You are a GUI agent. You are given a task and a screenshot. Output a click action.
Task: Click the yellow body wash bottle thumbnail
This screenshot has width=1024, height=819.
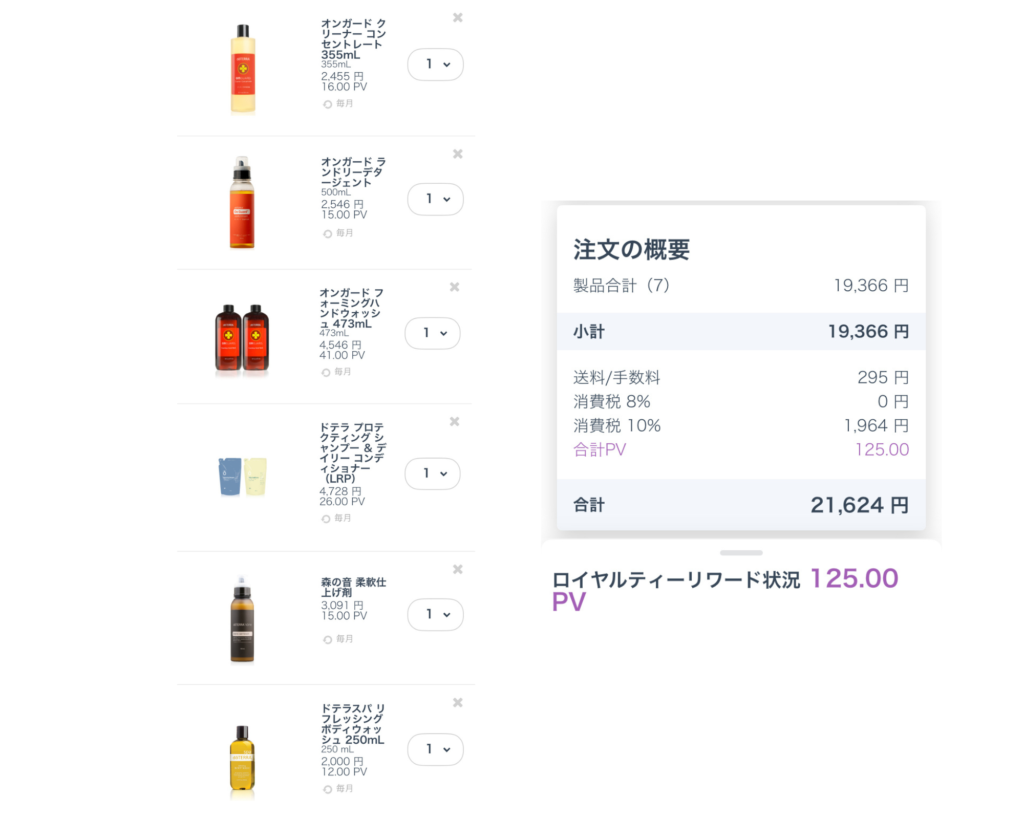pos(241,760)
